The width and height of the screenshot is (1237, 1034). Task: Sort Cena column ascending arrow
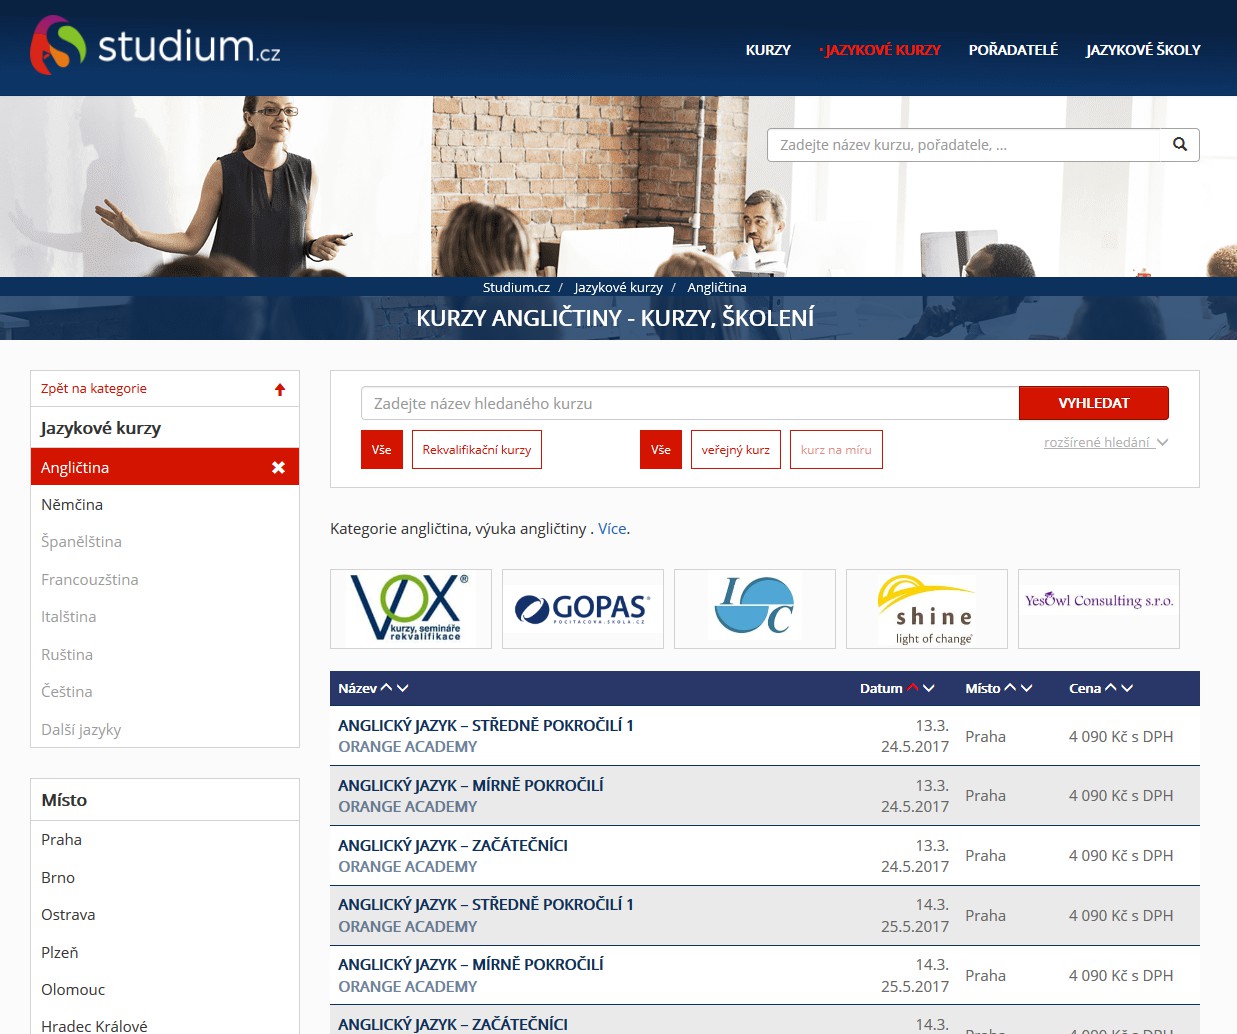coord(1111,688)
